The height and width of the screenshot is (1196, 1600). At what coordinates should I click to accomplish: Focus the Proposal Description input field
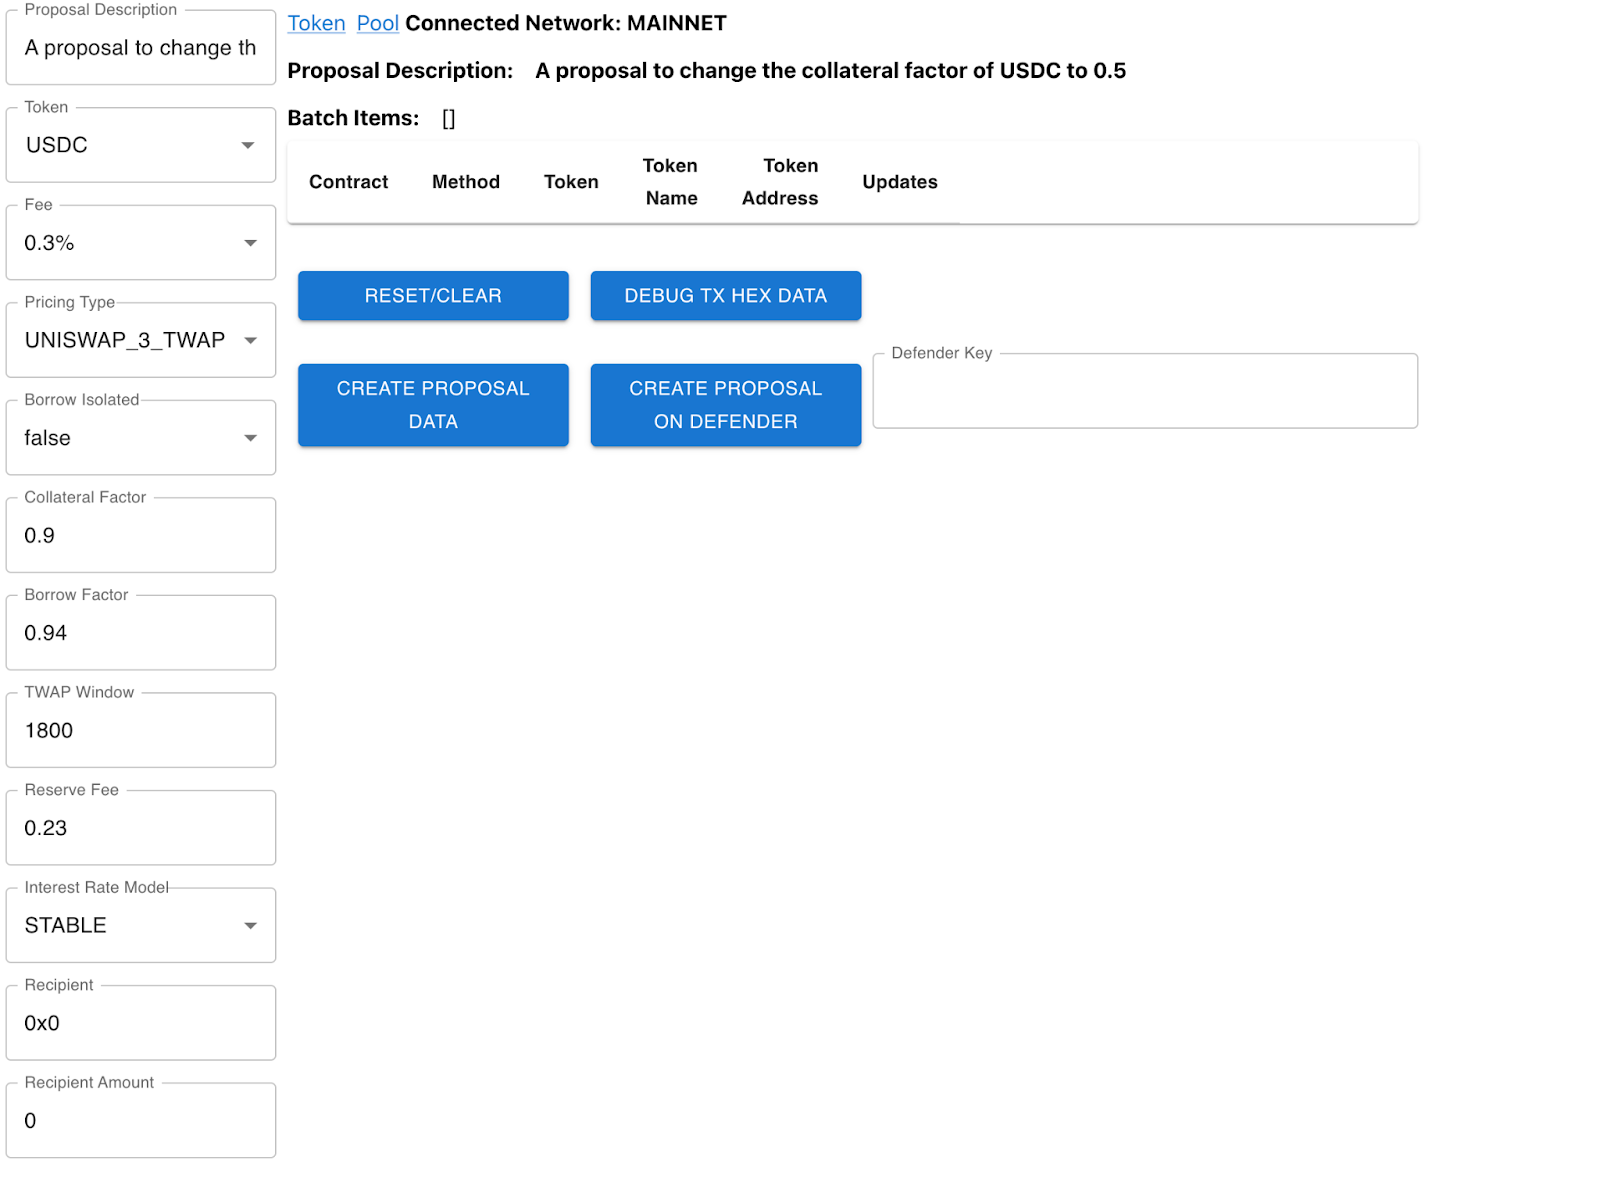click(141, 48)
